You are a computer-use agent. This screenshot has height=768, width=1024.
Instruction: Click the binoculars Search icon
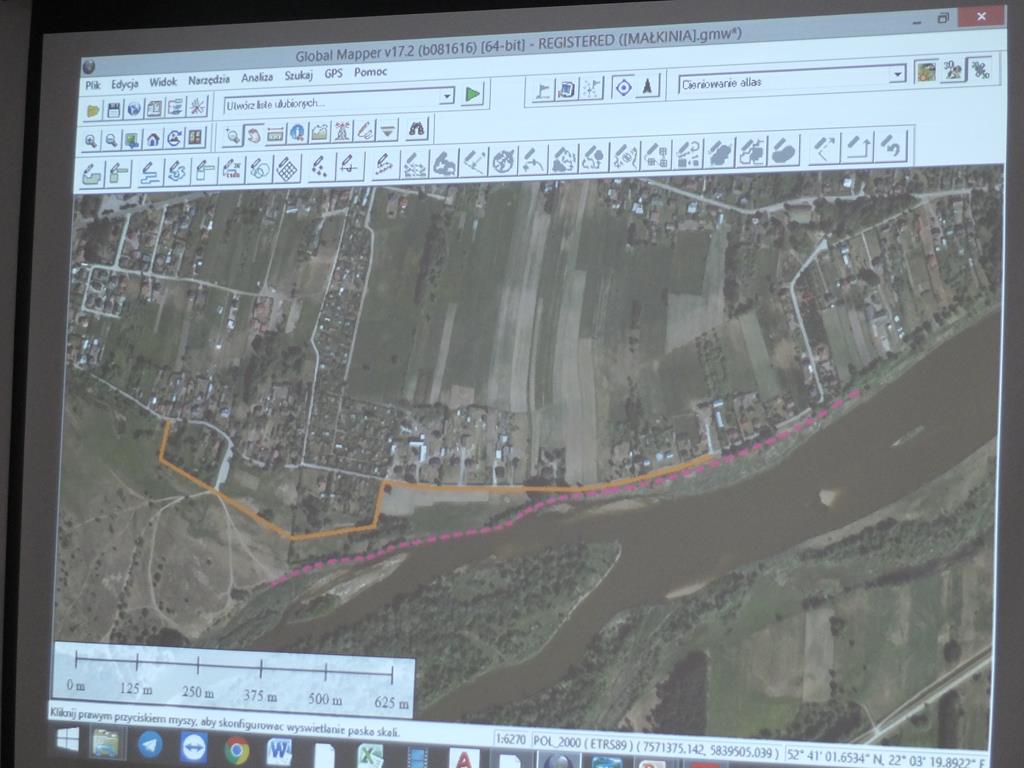pos(416,129)
